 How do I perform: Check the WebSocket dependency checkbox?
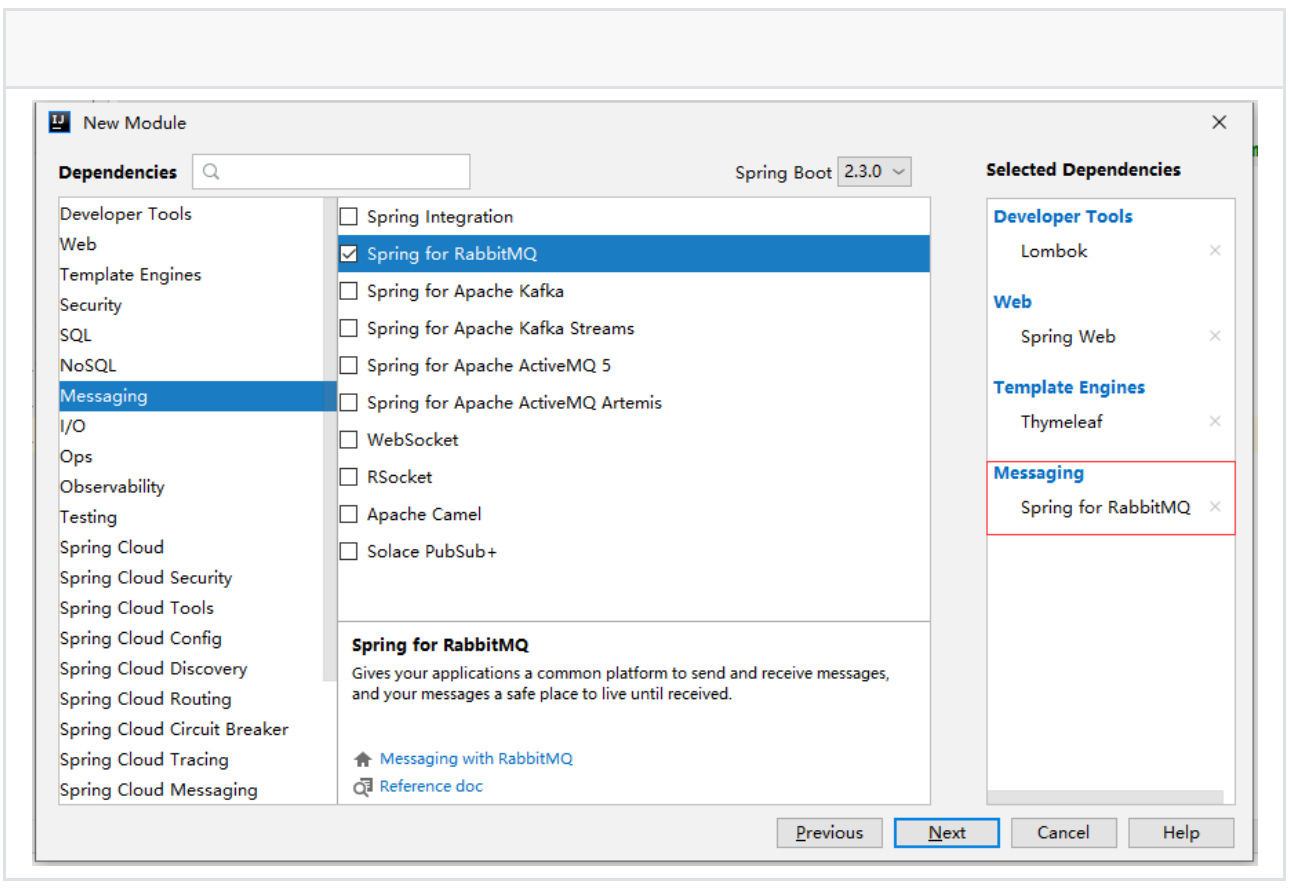pyautogui.click(x=349, y=440)
